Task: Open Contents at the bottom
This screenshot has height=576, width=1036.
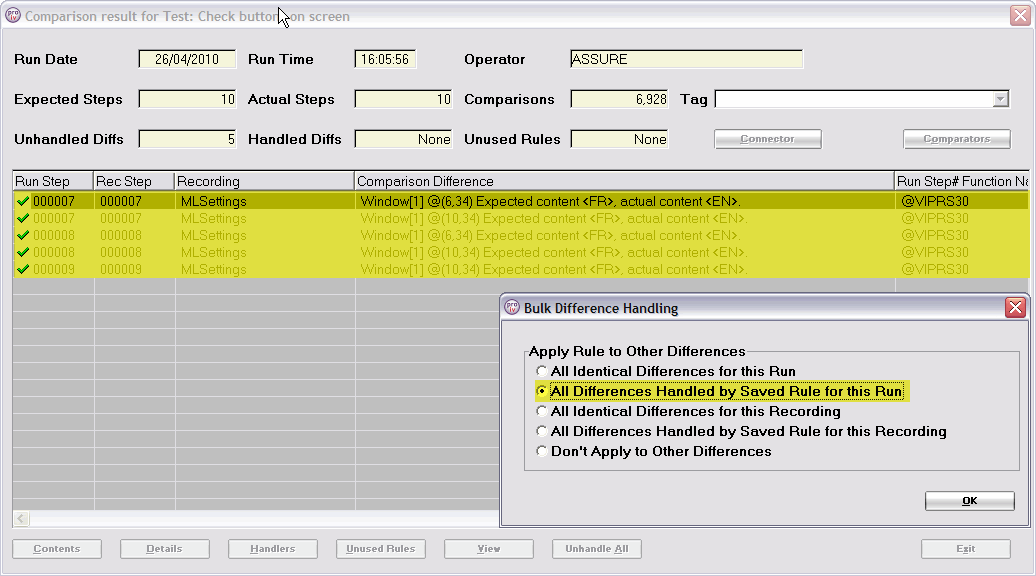Action: 57,549
